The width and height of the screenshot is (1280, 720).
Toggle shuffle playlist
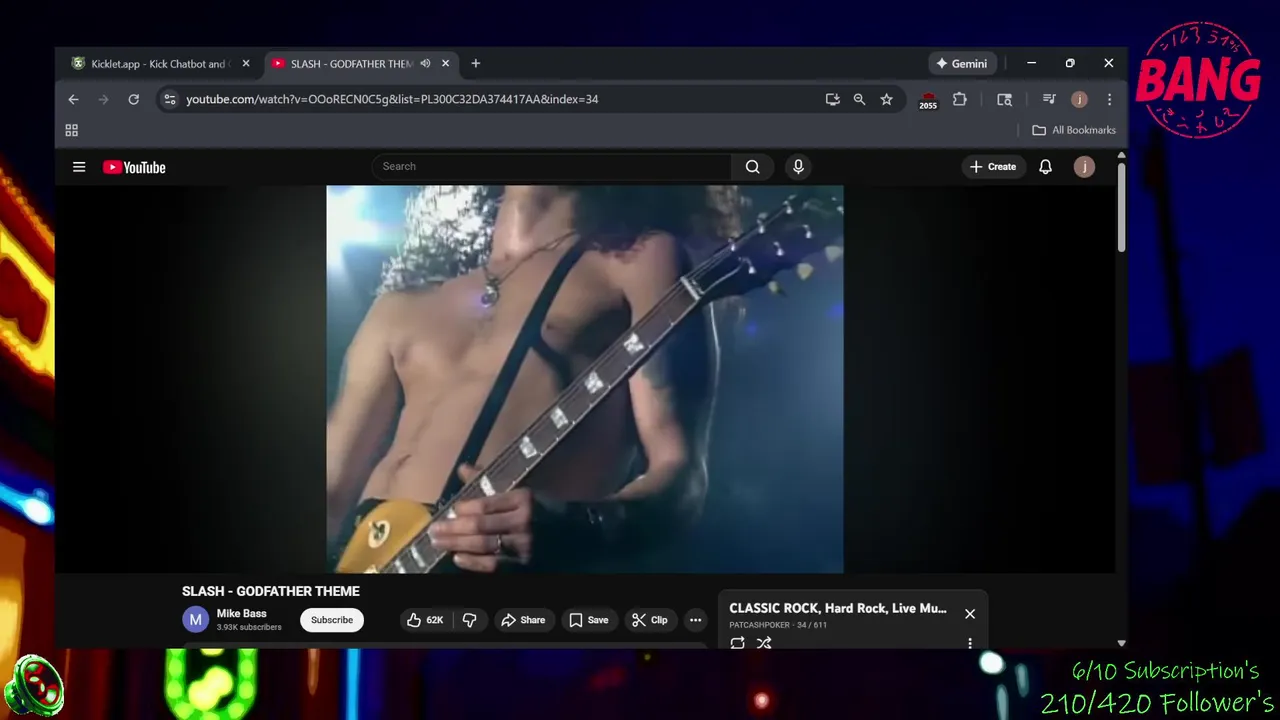pos(764,643)
